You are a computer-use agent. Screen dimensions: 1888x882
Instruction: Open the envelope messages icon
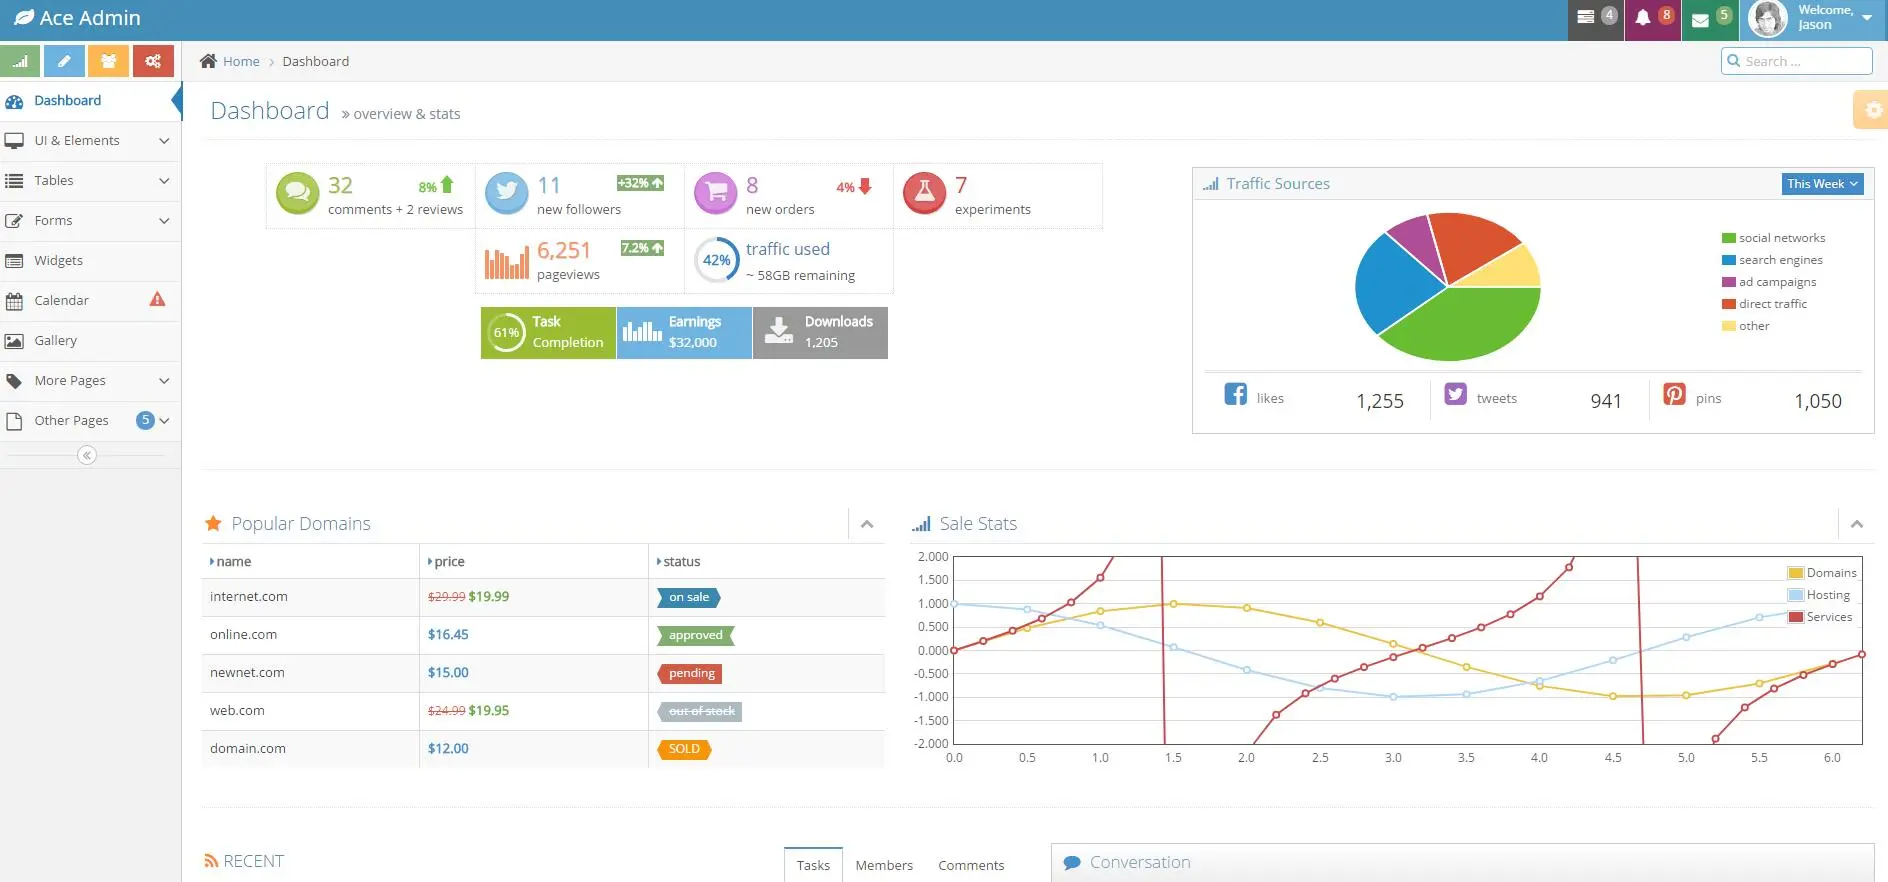(1700, 19)
